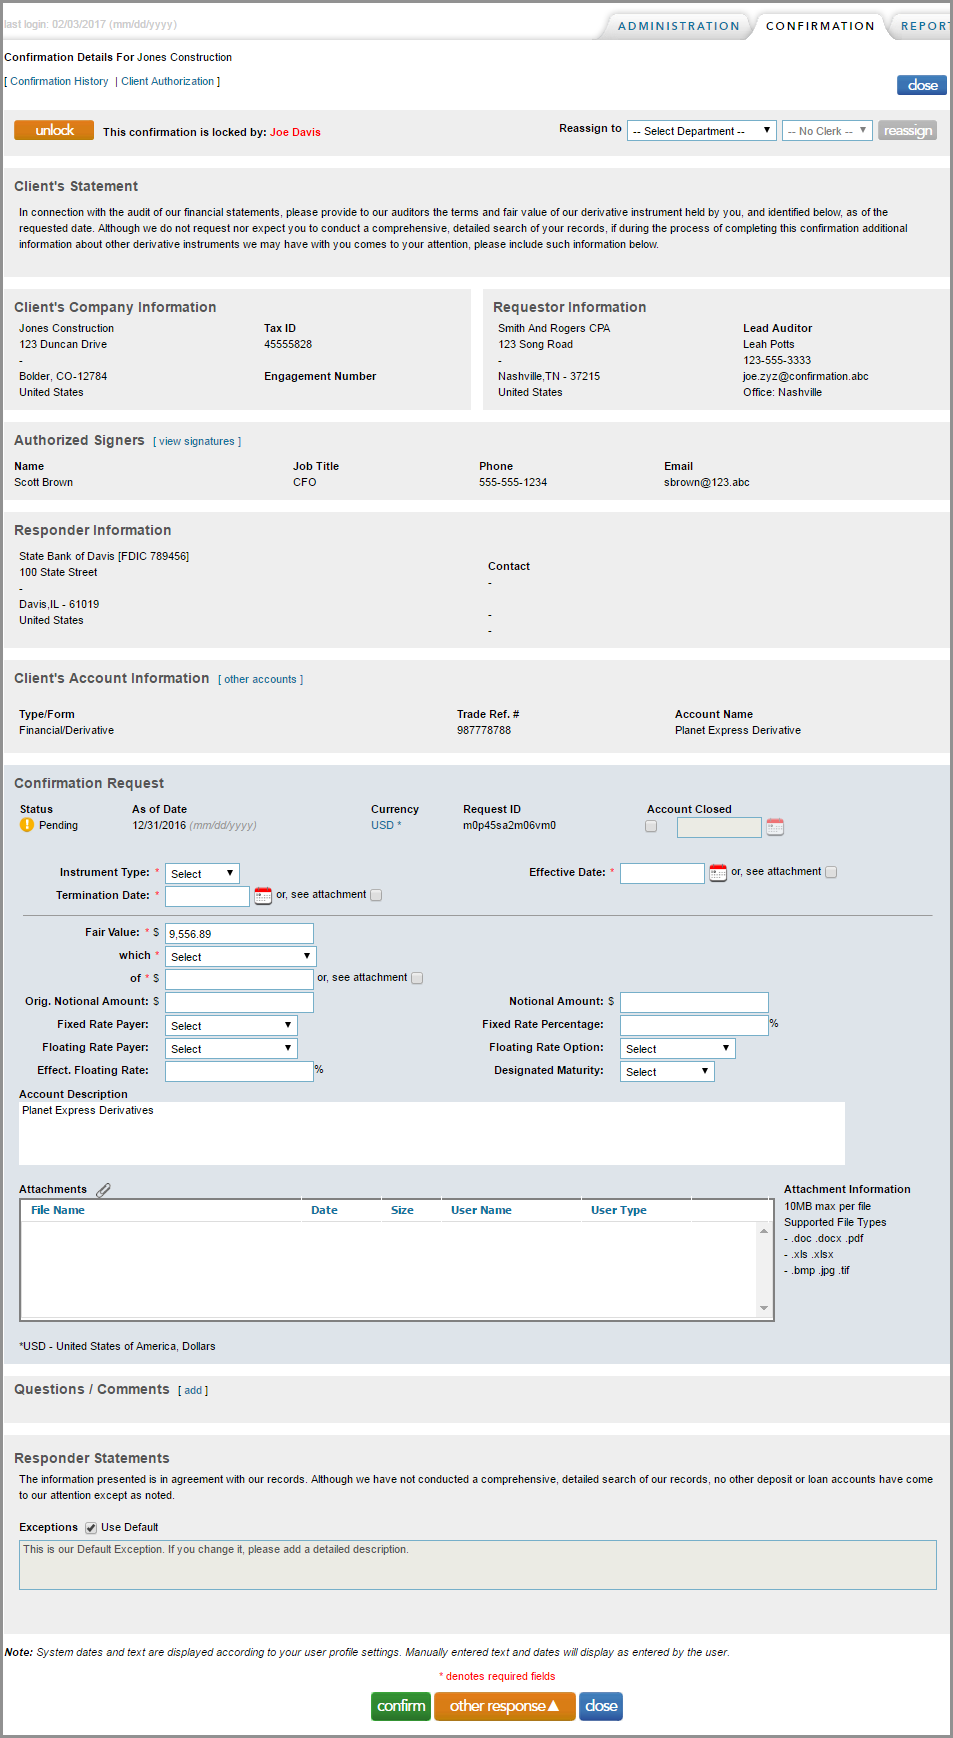Open the Select Department dropdown

pyautogui.click(x=701, y=131)
